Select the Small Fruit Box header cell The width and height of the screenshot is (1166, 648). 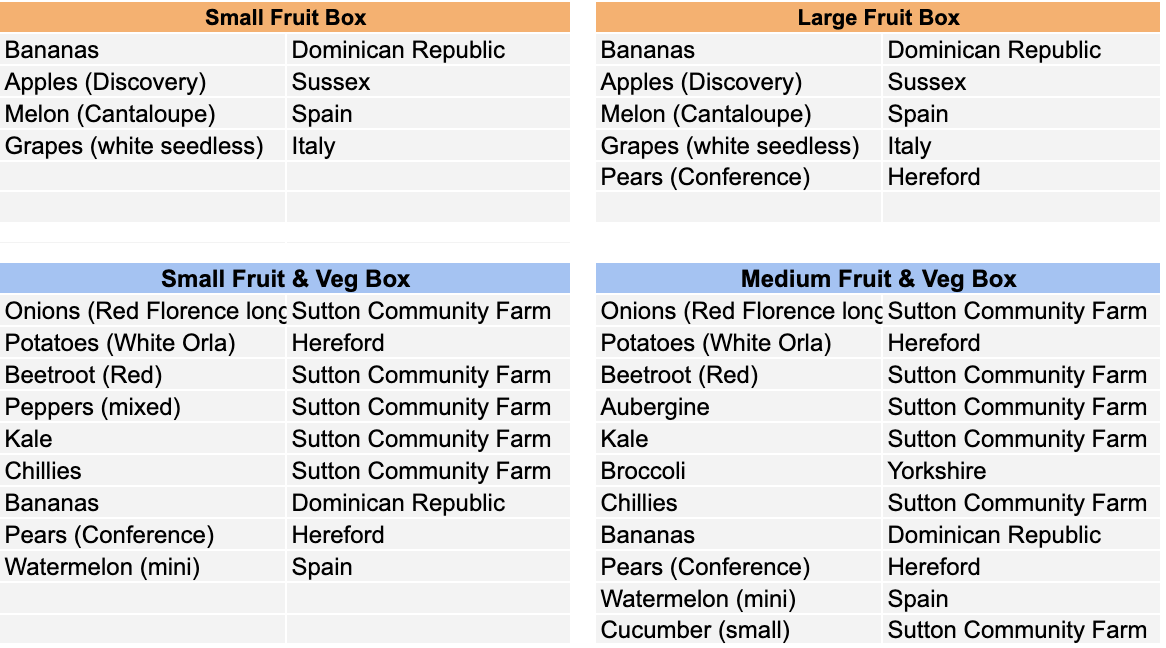tap(285, 17)
